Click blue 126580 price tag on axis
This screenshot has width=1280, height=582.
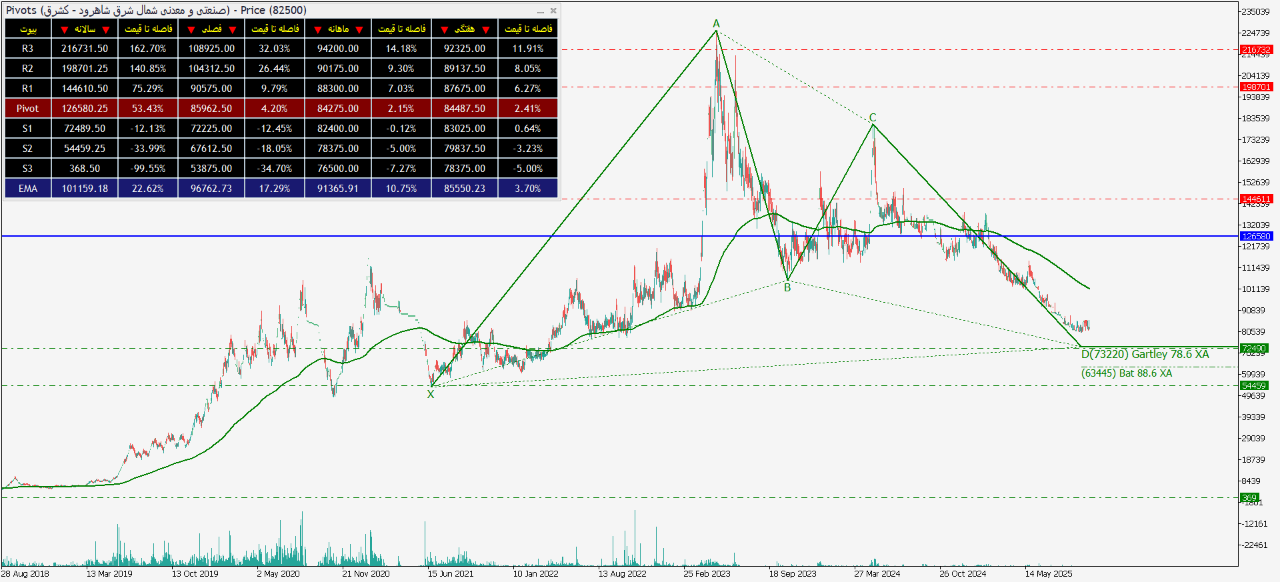click(x=1255, y=236)
